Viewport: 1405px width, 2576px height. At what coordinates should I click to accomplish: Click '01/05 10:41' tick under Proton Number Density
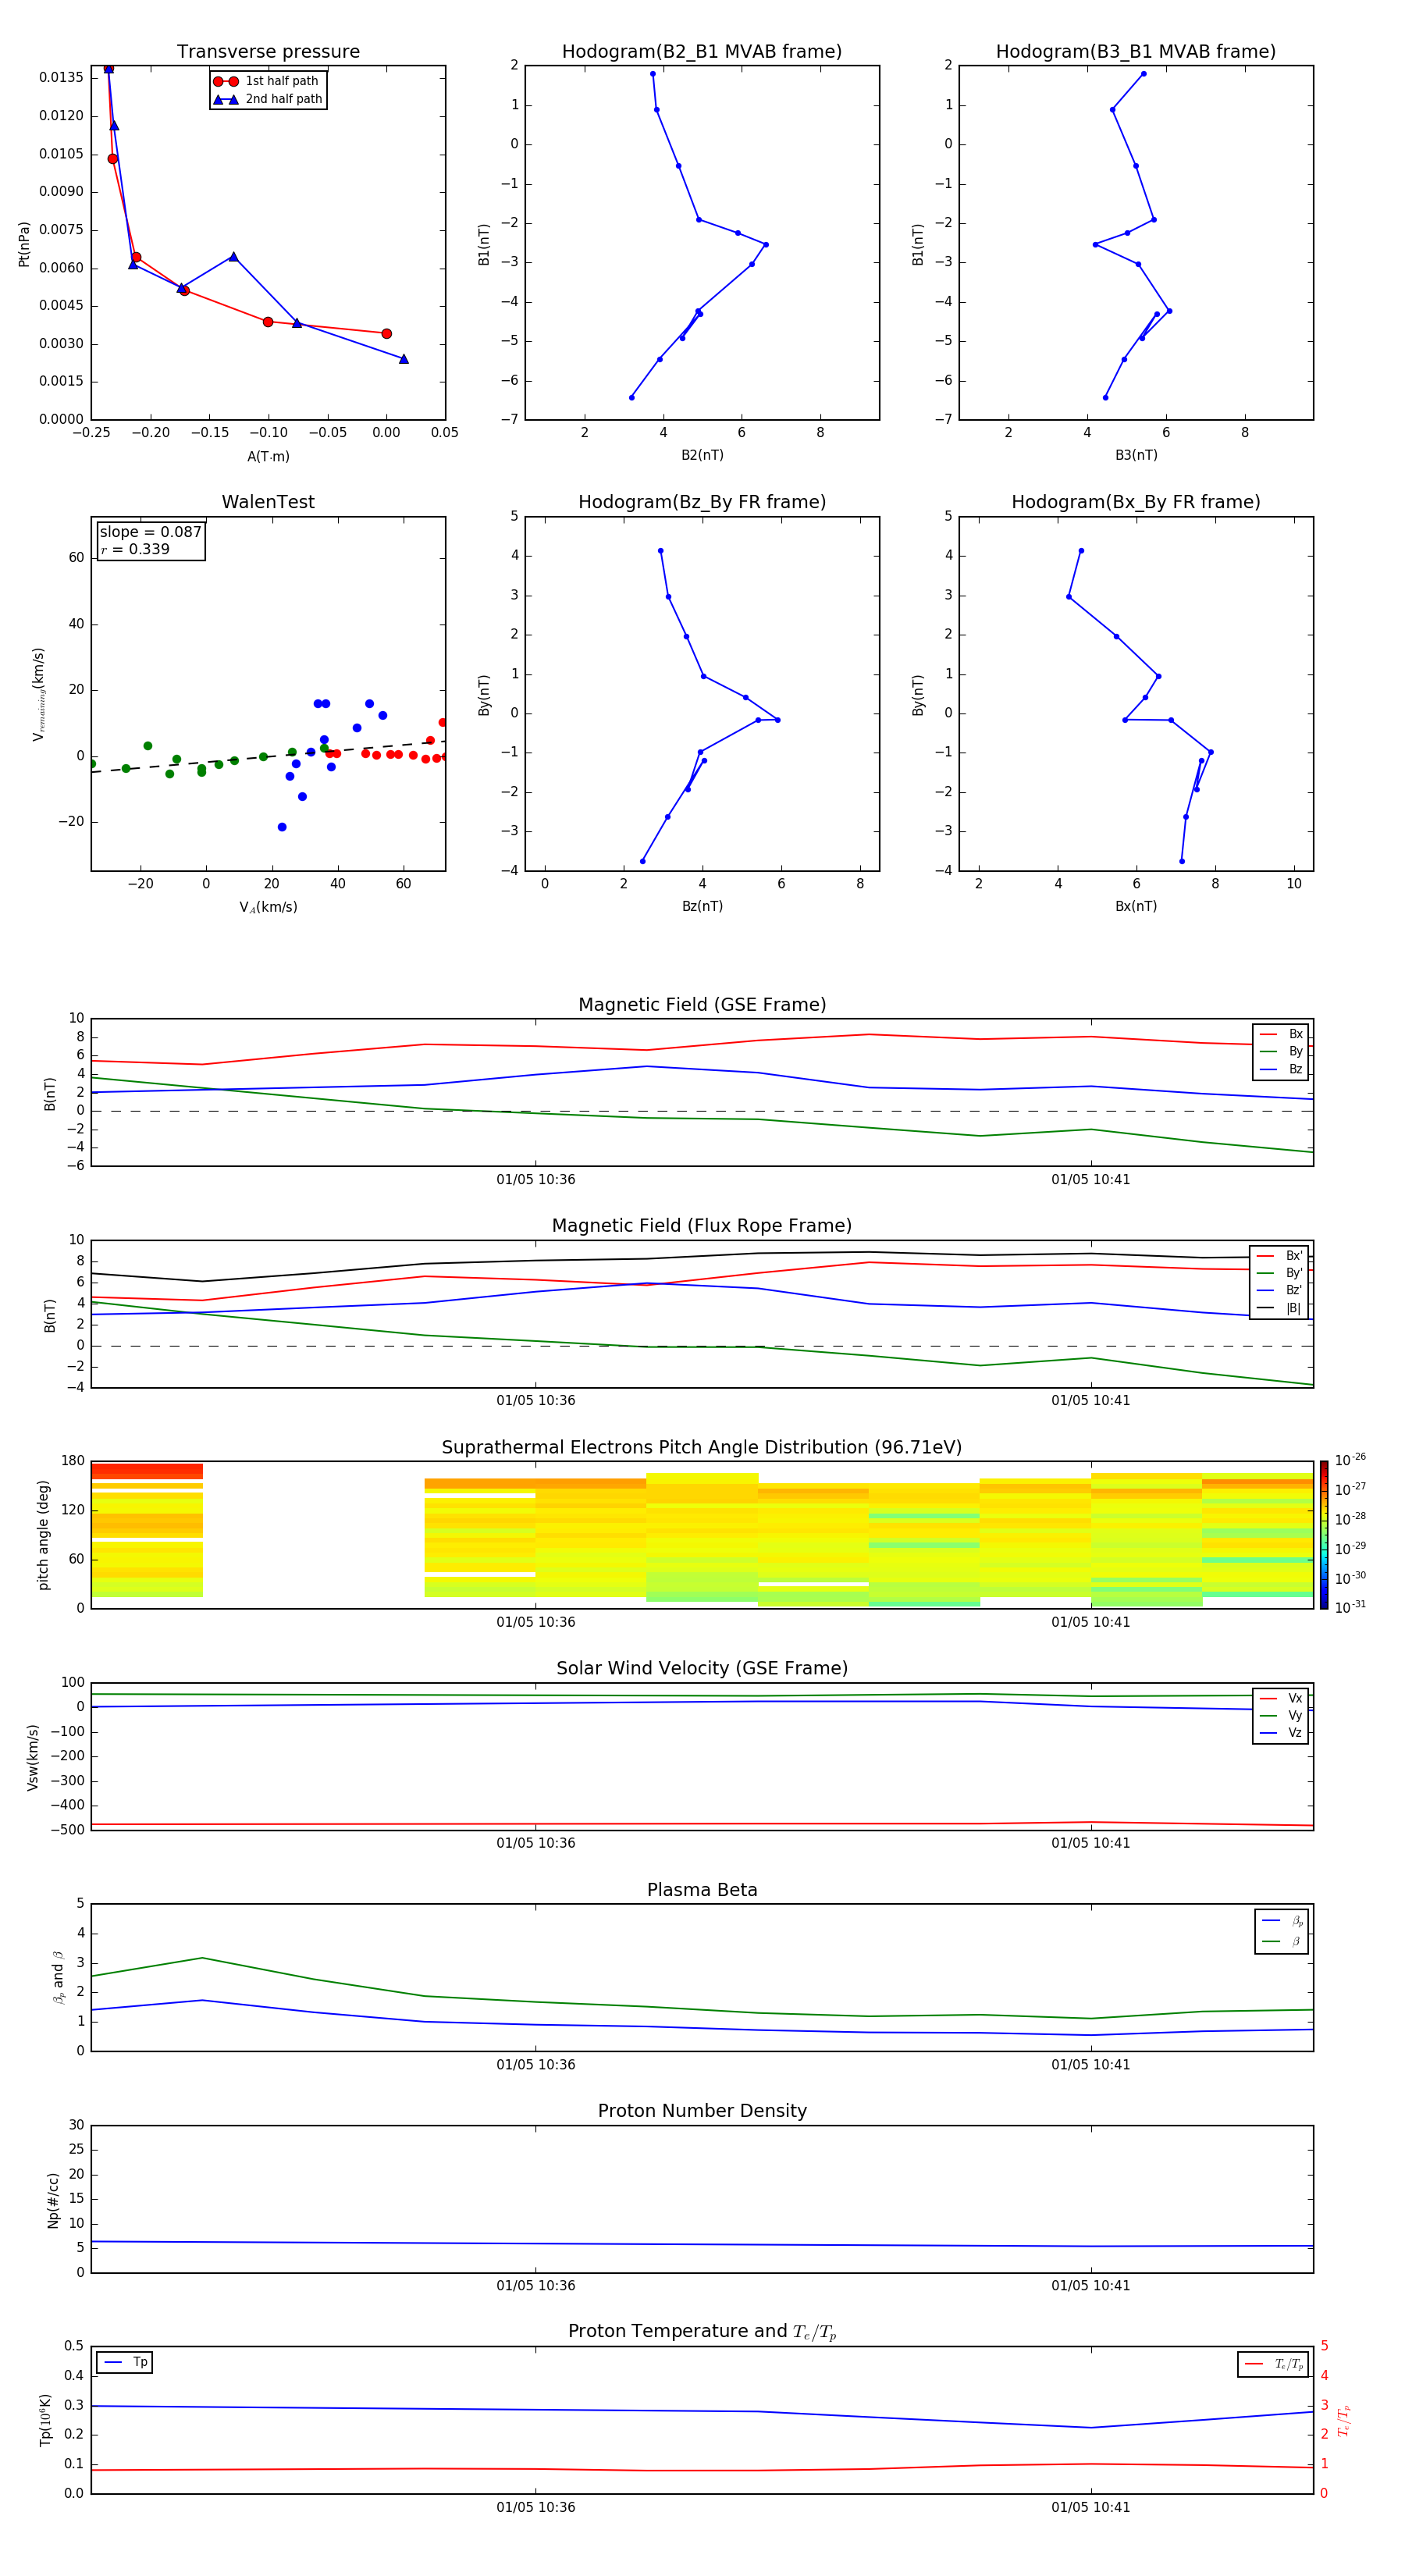1090,2285
